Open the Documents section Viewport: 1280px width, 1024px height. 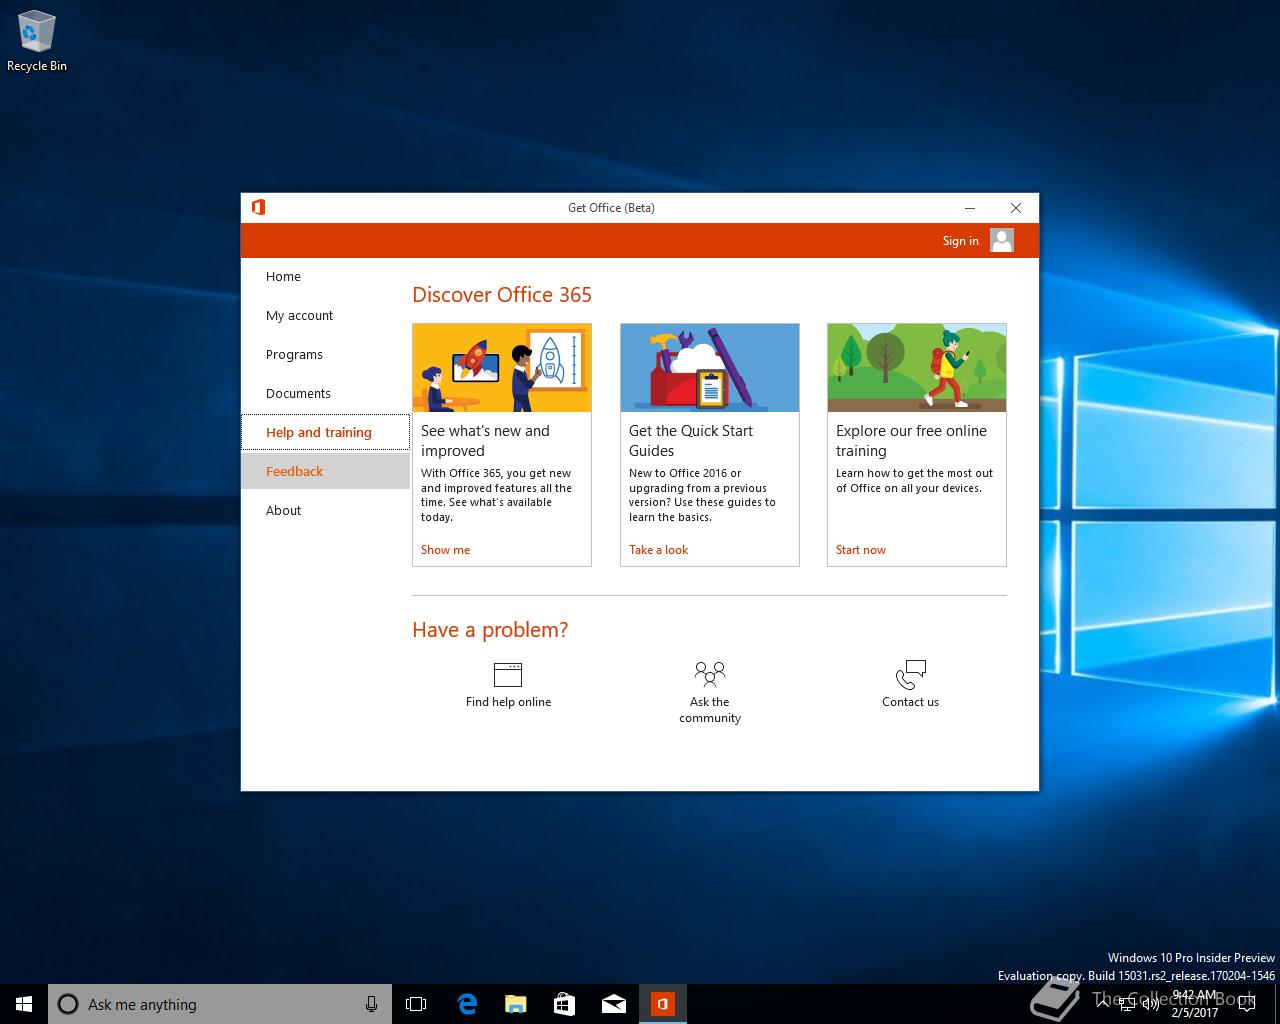[x=325, y=394]
